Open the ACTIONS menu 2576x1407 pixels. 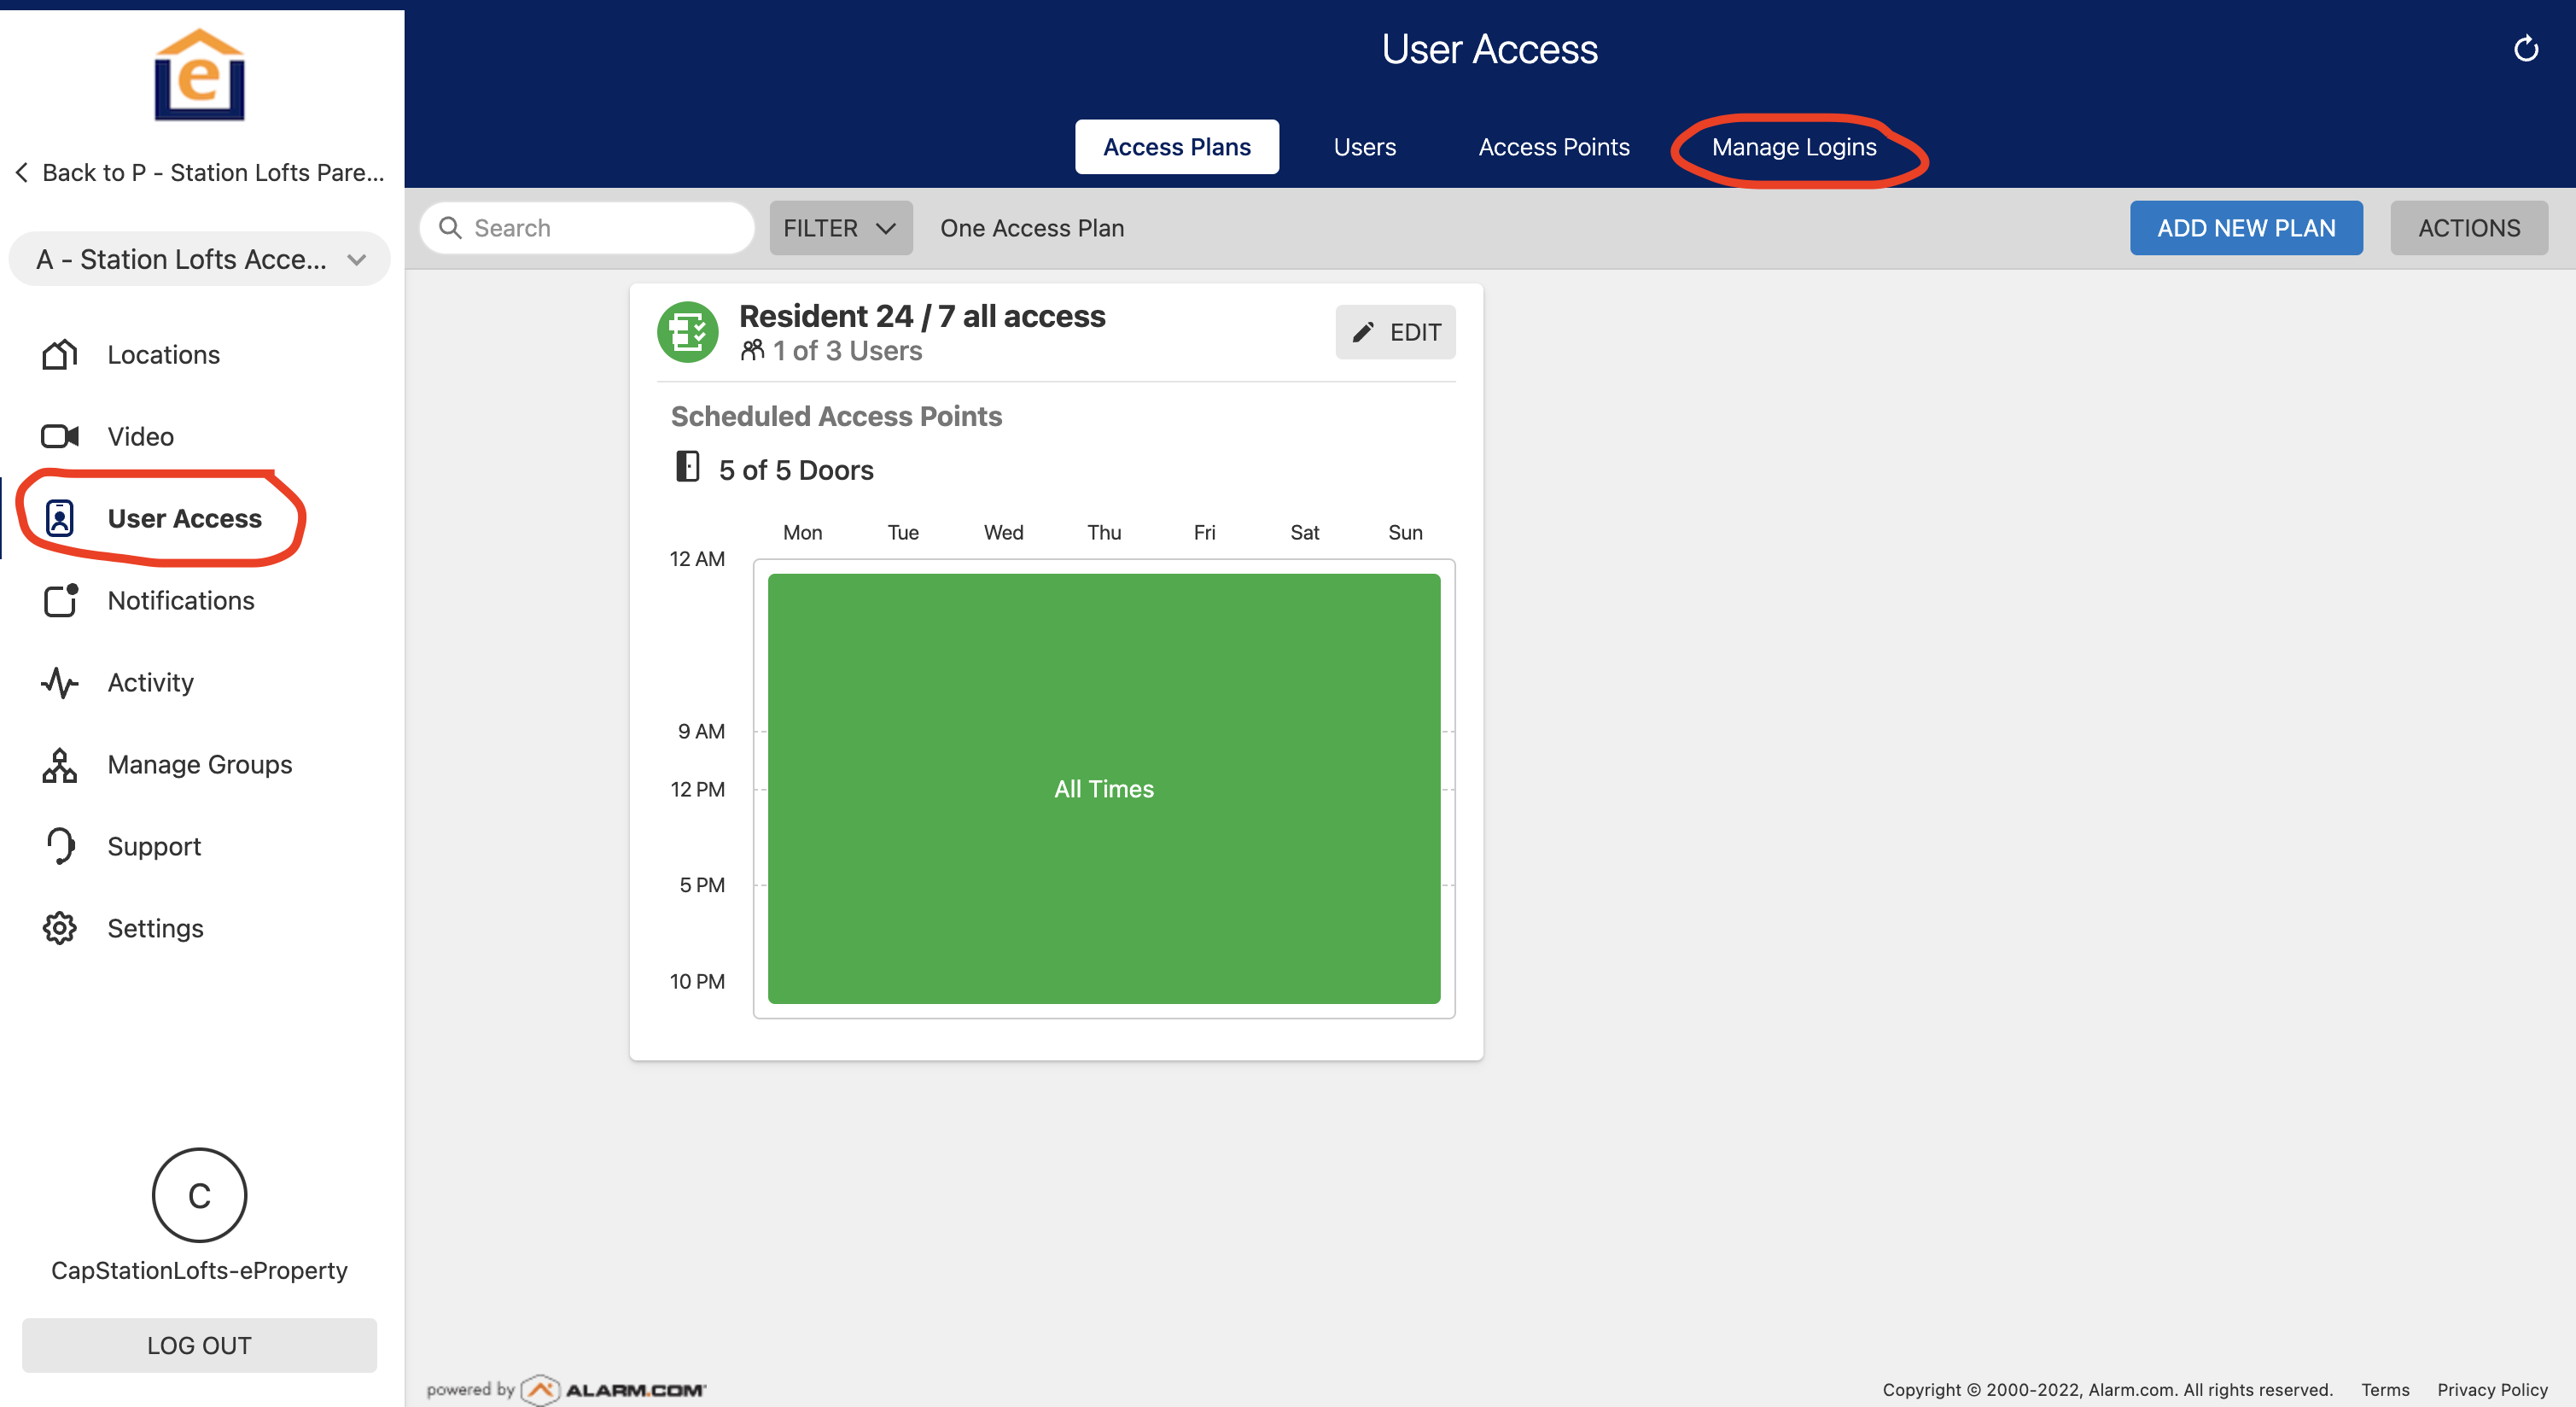[2468, 228]
